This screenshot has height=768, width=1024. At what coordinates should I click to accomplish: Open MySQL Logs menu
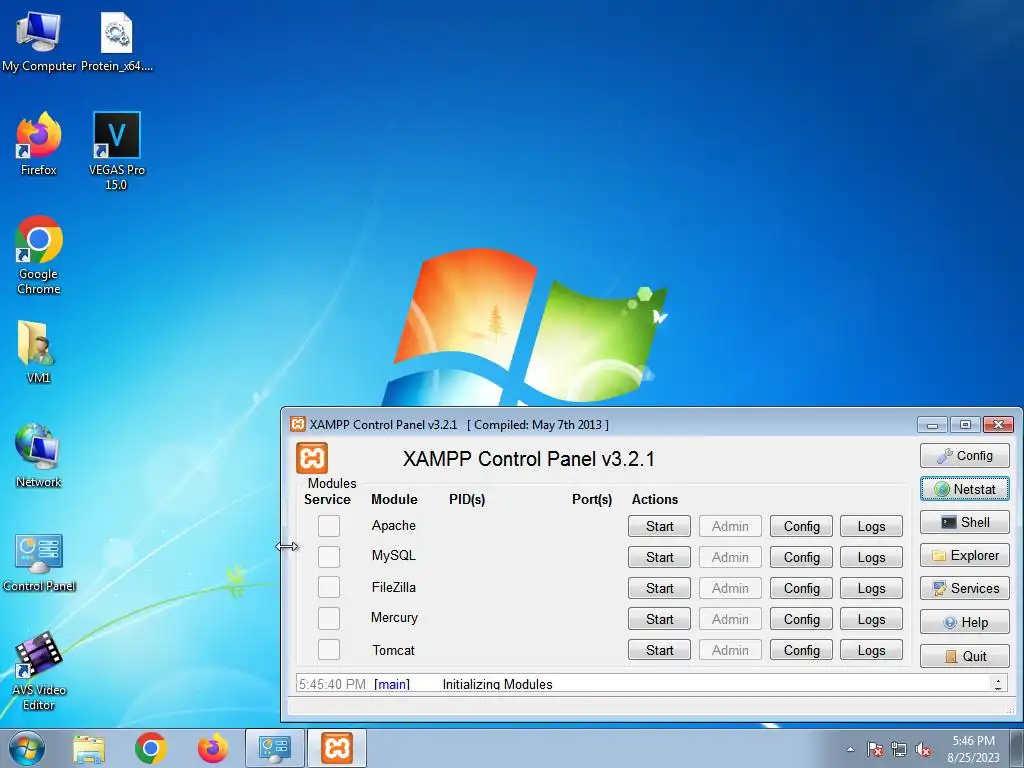tap(871, 557)
